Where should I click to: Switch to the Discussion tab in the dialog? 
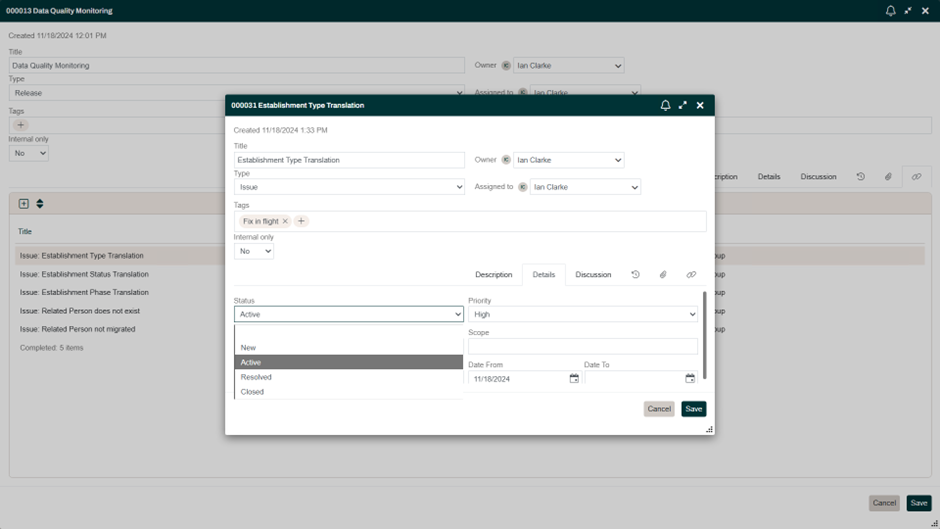pyautogui.click(x=593, y=274)
